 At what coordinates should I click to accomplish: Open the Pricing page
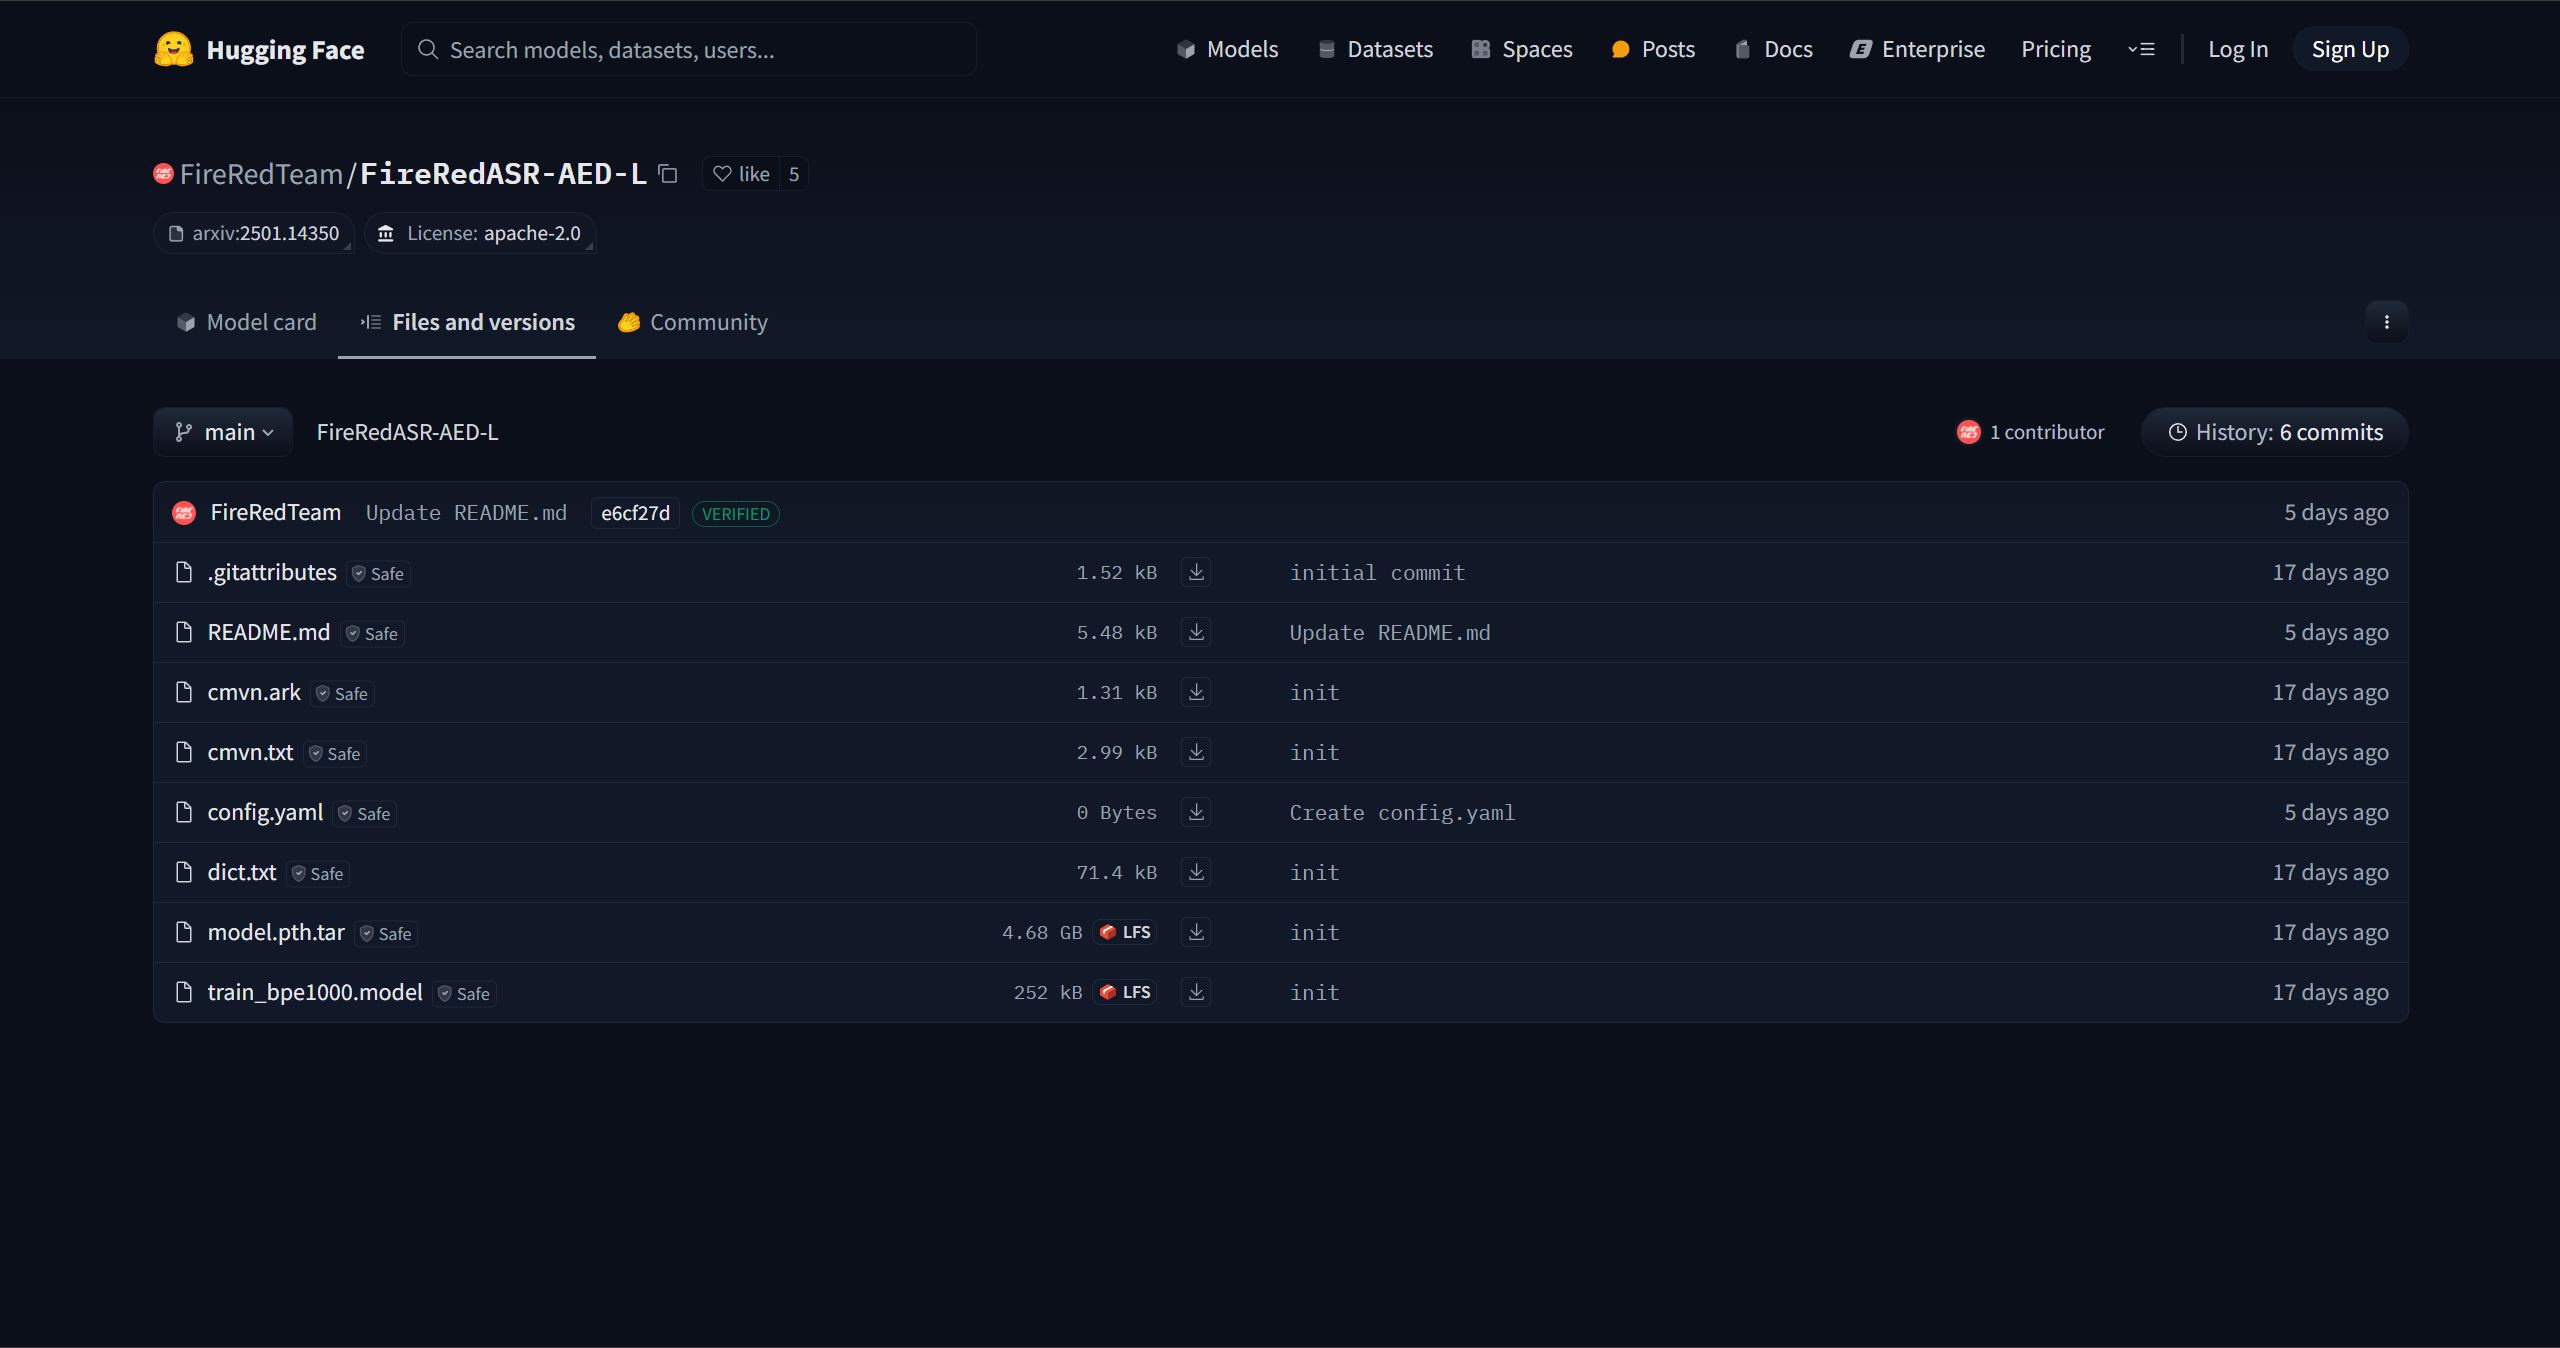pyautogui.click(x=2056, y=49)
